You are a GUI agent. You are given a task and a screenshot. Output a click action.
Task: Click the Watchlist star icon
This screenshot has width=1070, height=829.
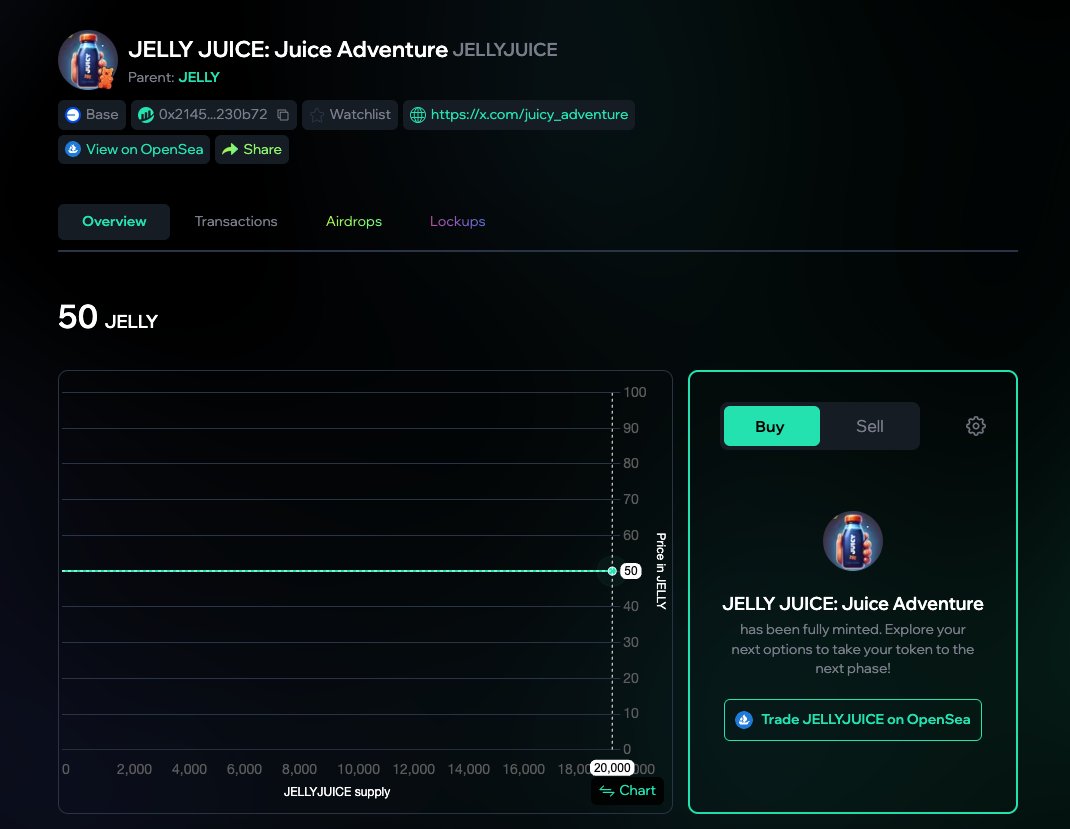(x=317, y=115)
